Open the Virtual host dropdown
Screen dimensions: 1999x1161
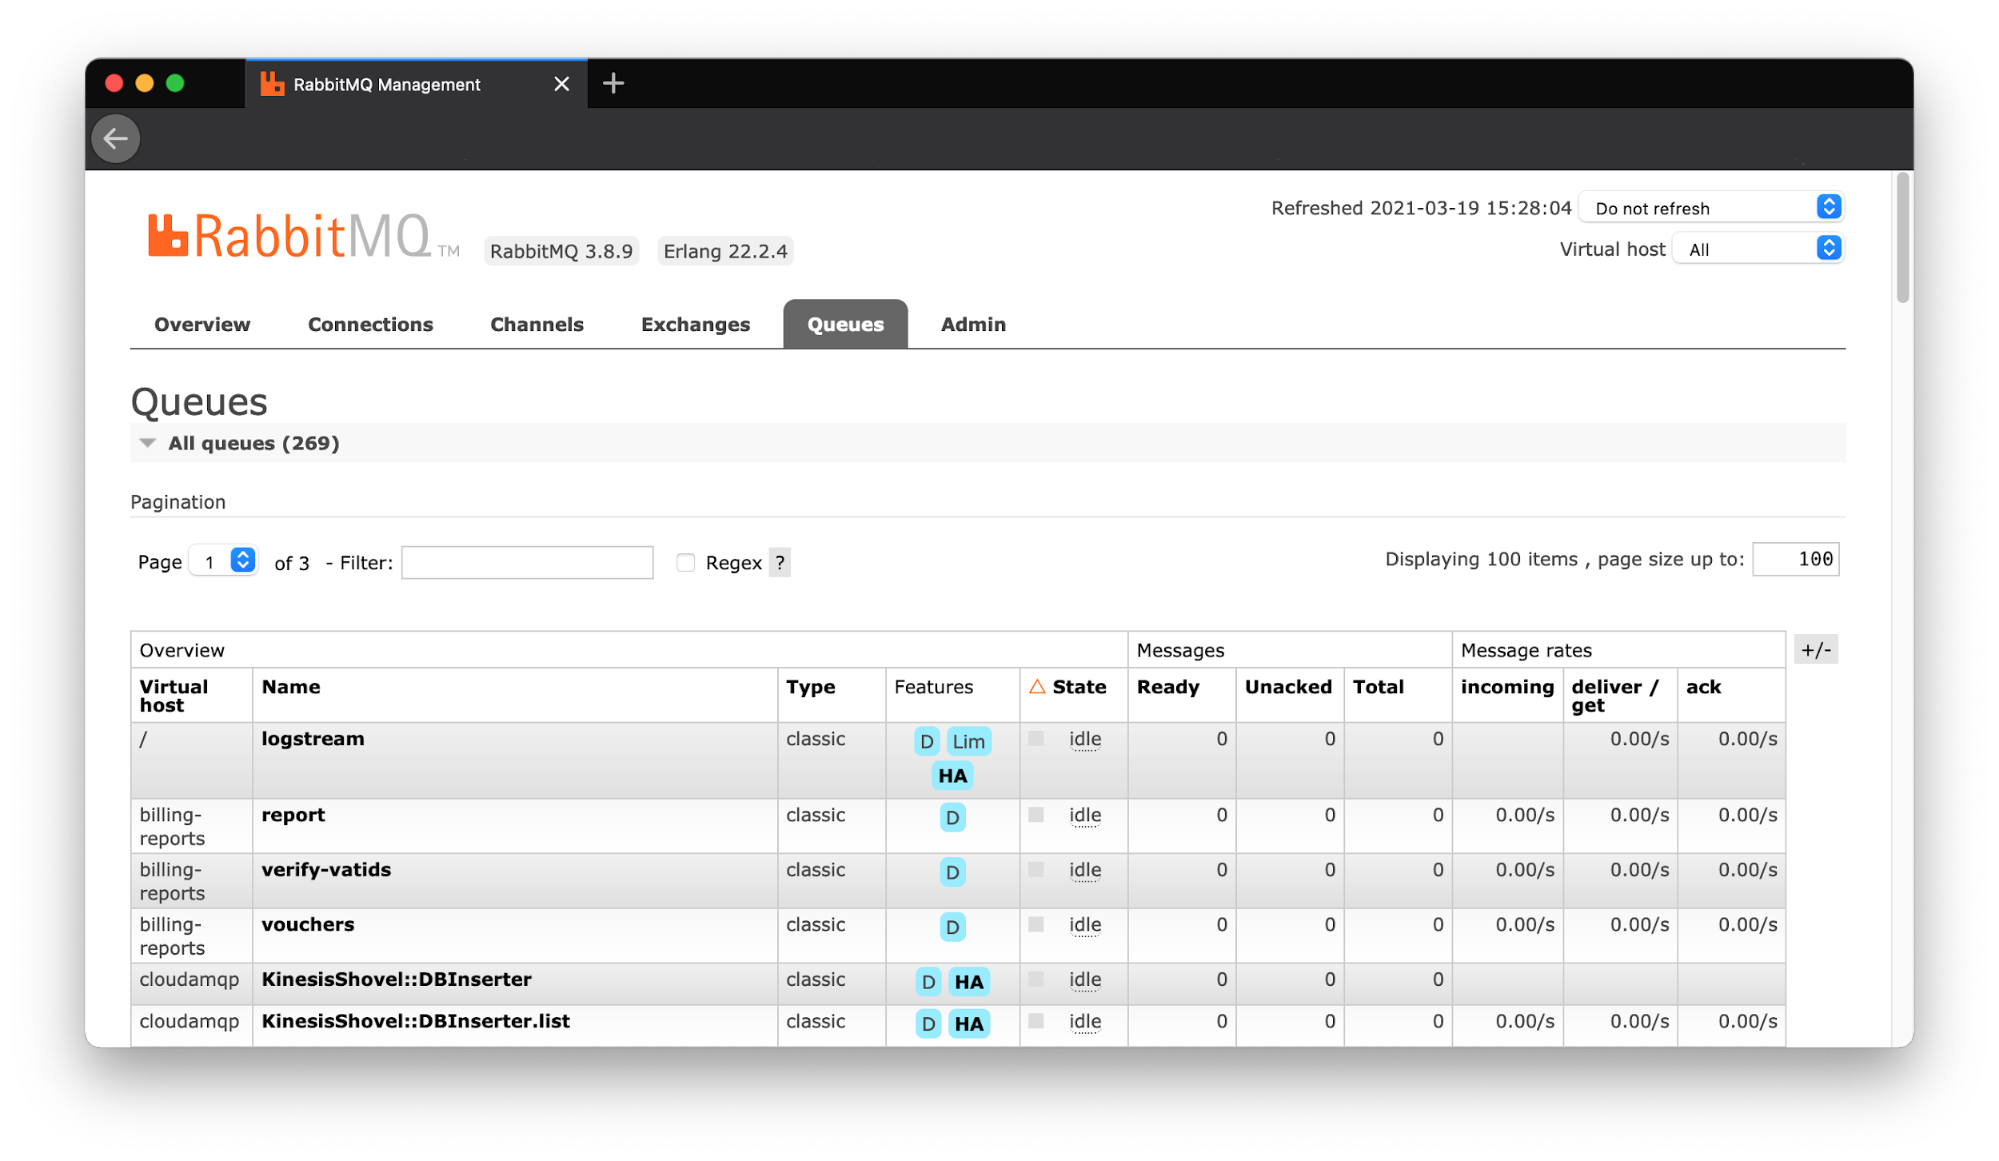(1759, 249)
